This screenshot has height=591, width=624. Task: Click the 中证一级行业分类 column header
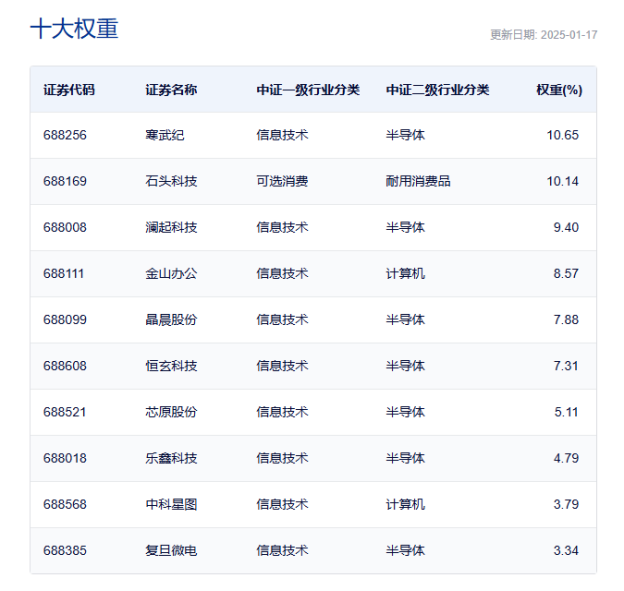coord(308,90)
